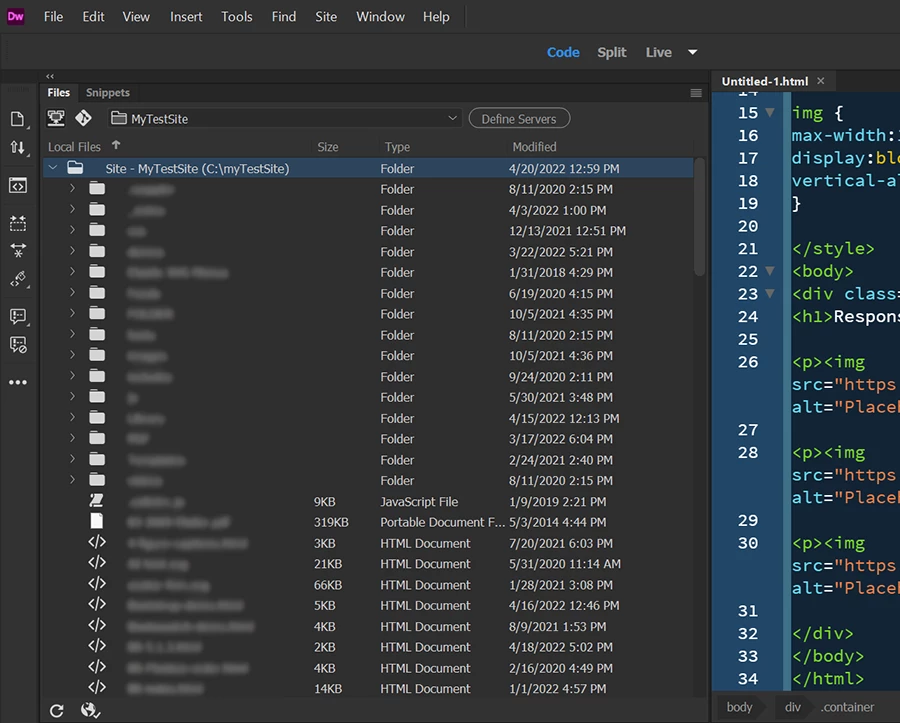Click HTML file icon in the 66KB row
Screen dimensions: 900x723
pyautogui.click(x=97, y=584)
